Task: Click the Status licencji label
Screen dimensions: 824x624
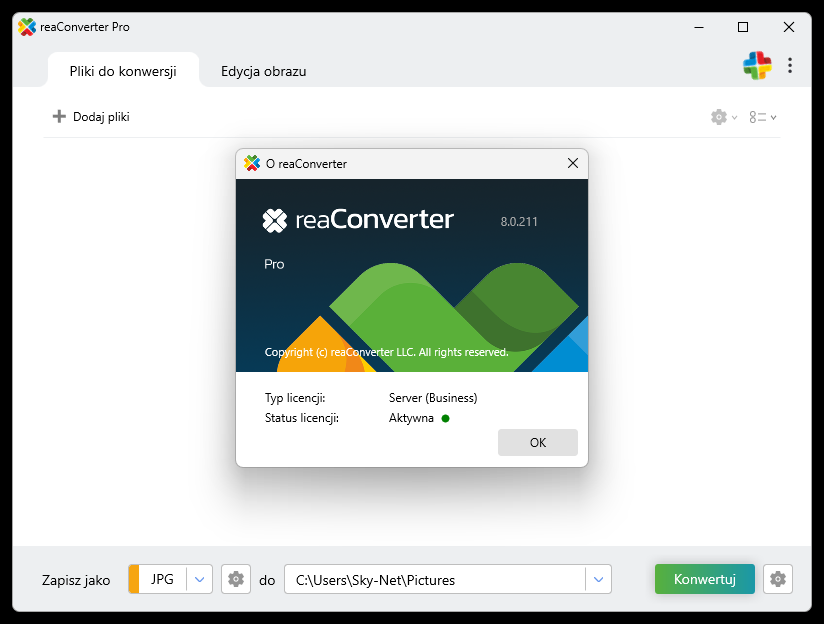Action: [x=302, y=418]
